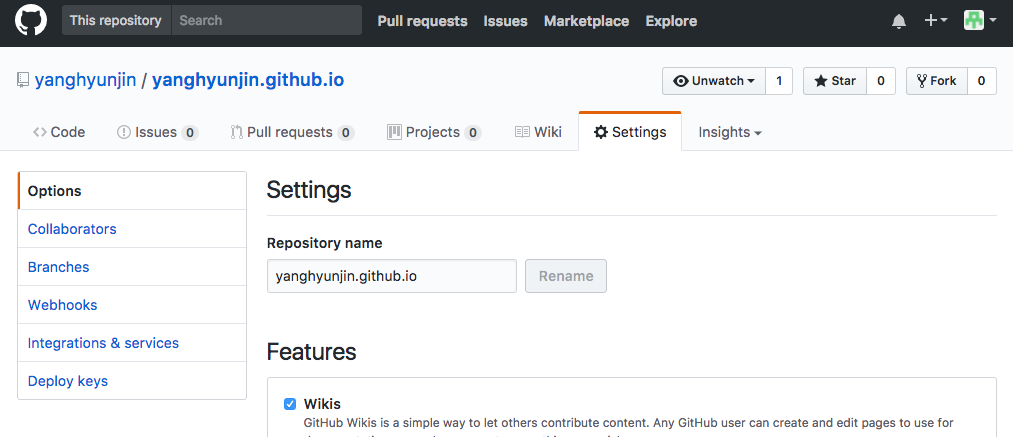1013x437 pixels.
Task: Expand the Unwatch dropdown
Action: pos(714,81)
